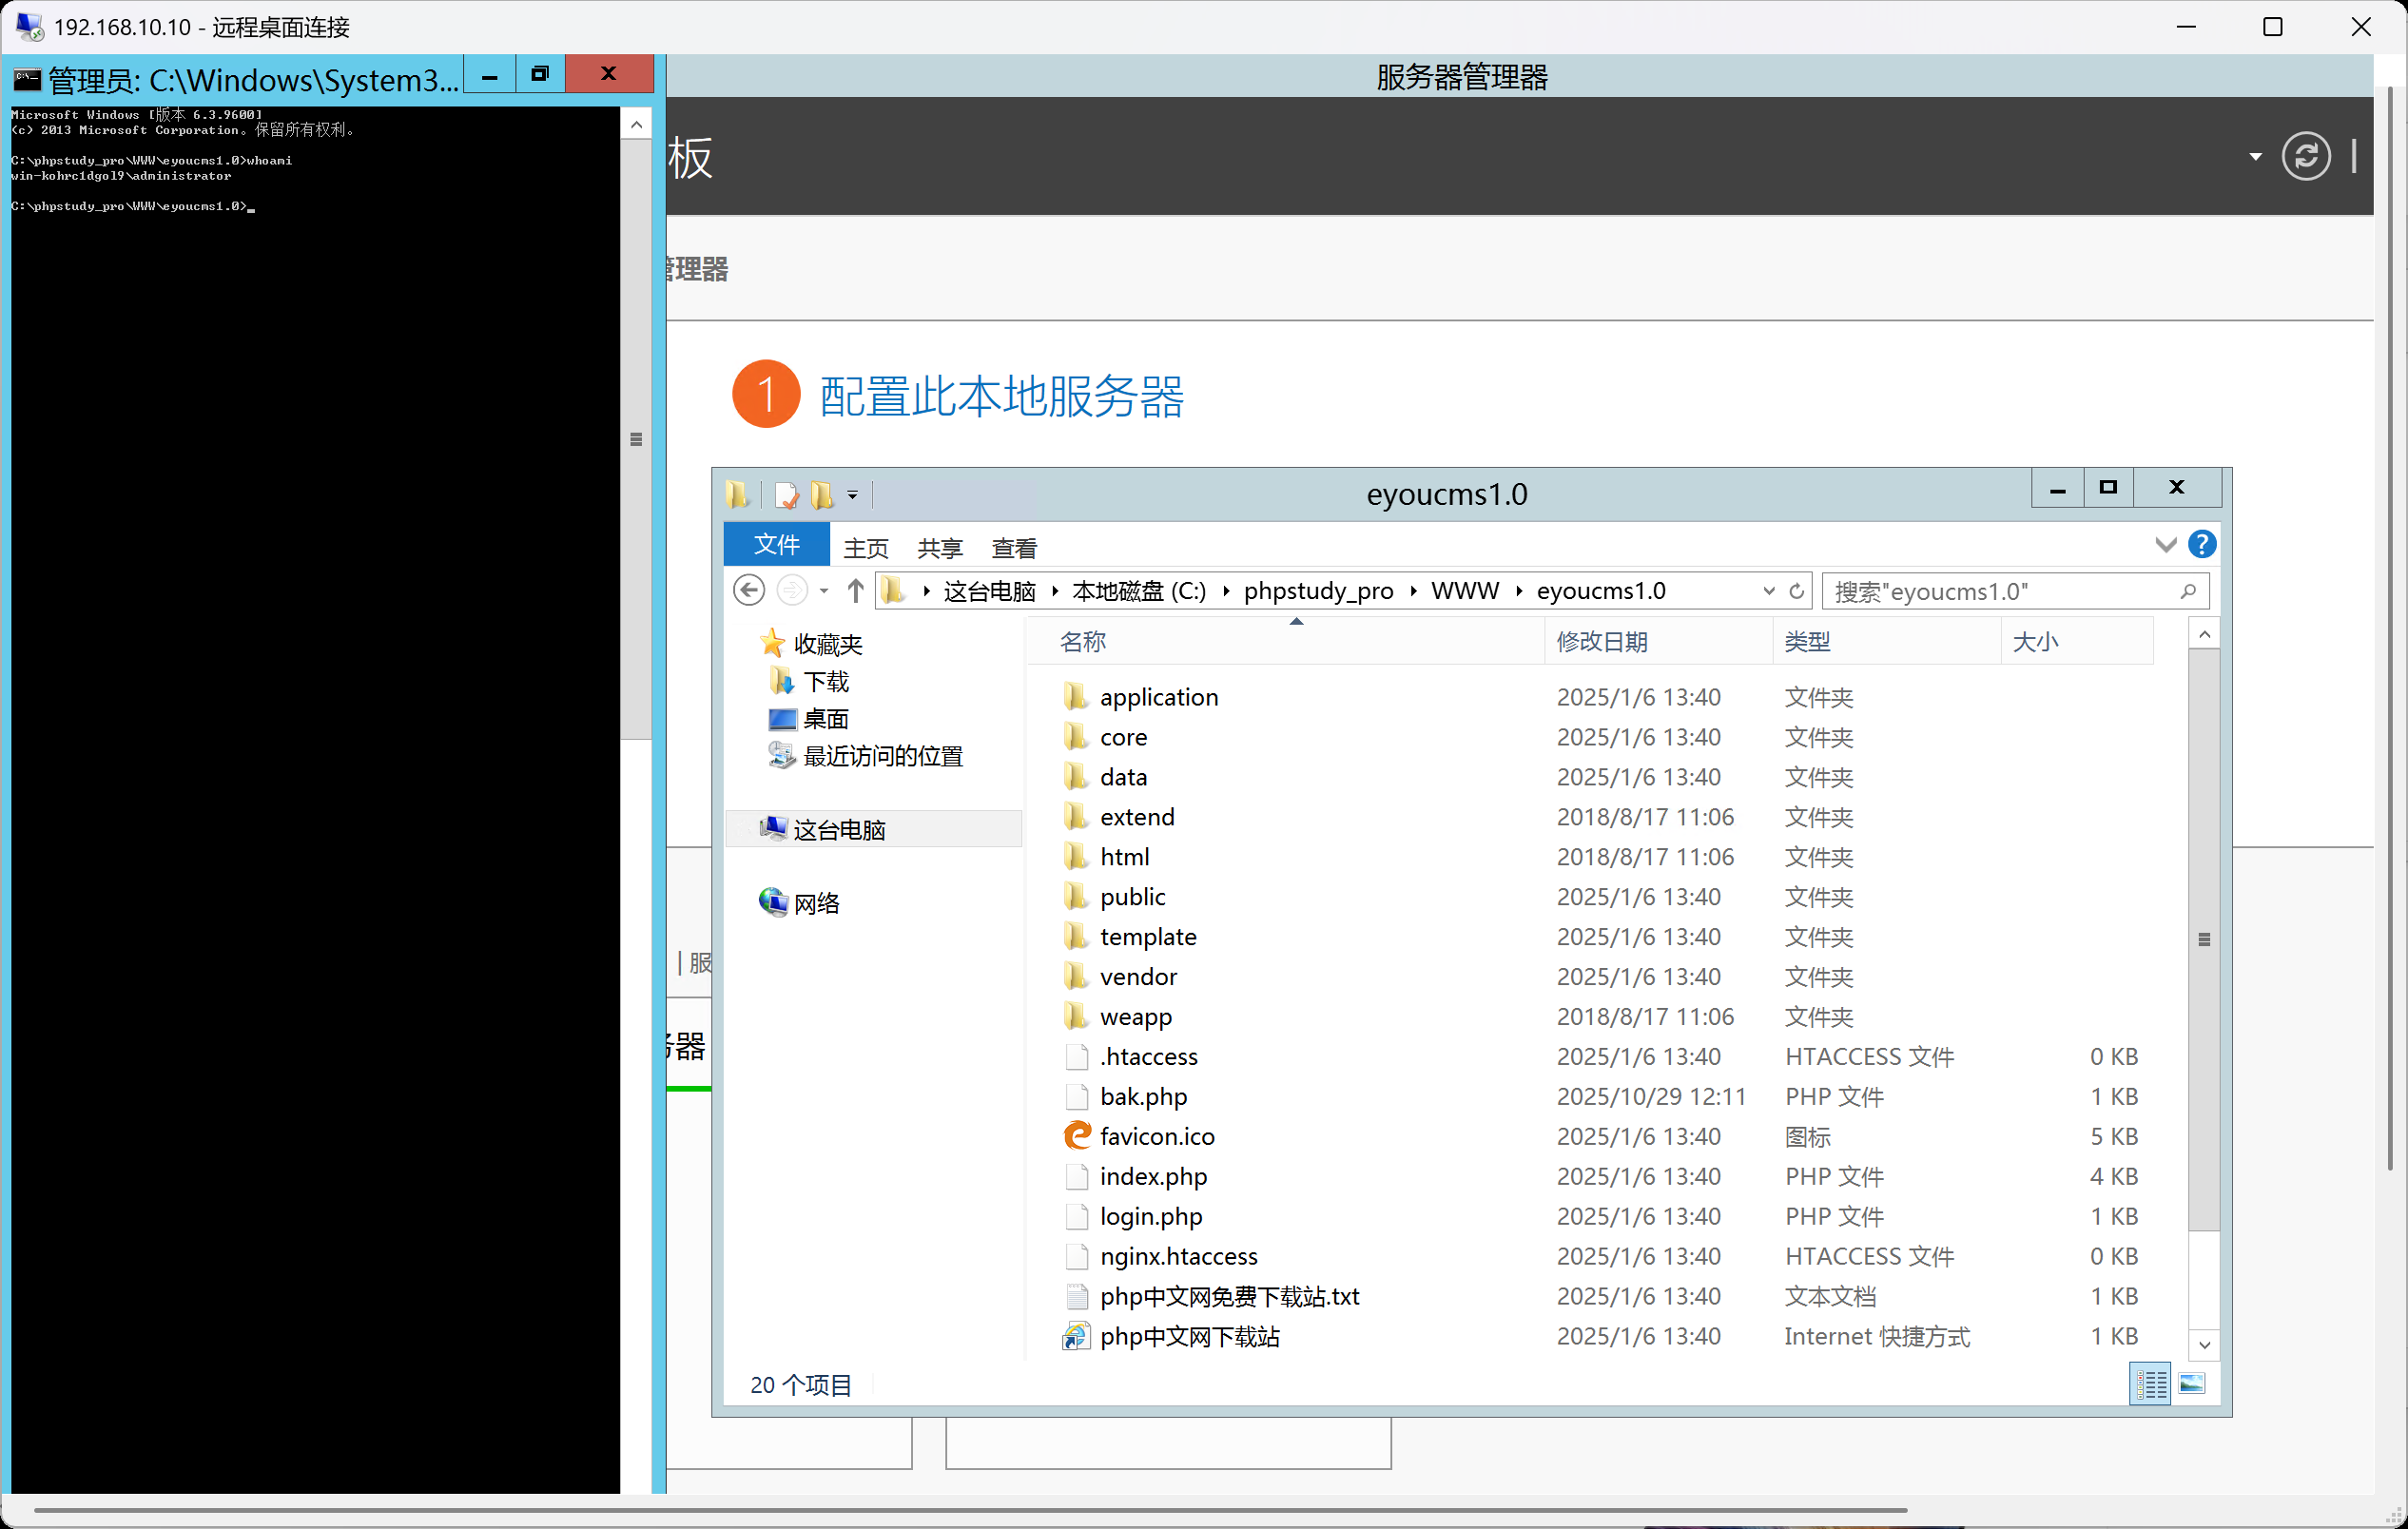Sort files by the 名称 column
The width and height of the screenshot is (2408, 1529).
pyautogui.click(x=1083, y=641)
